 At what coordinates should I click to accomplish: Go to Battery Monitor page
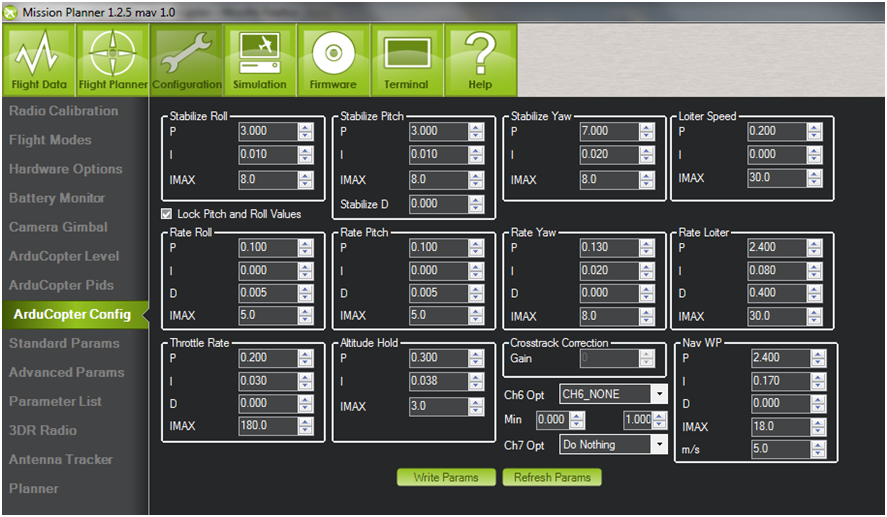pyautogui.click(x=57, y=198)
